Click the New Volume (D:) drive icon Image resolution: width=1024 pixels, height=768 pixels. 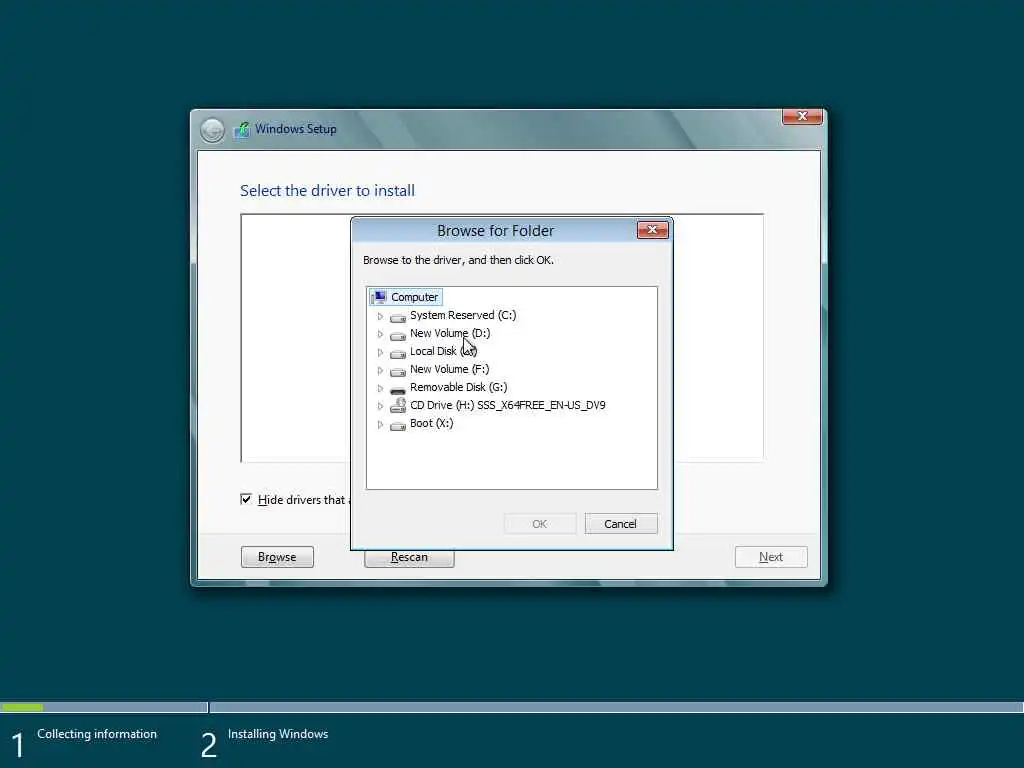(398, 335)
